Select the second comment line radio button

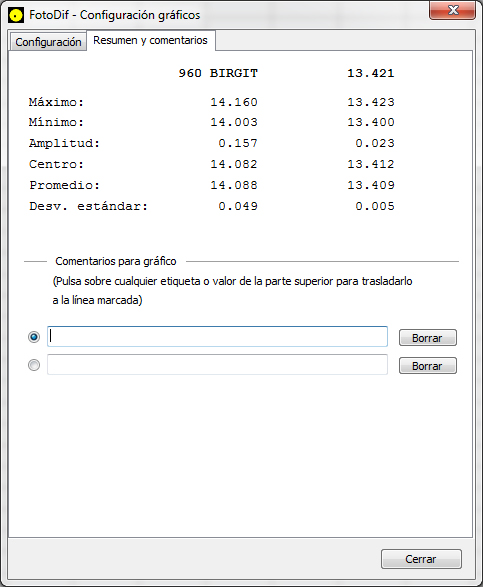pyautogui.click(x=34, y=365)
